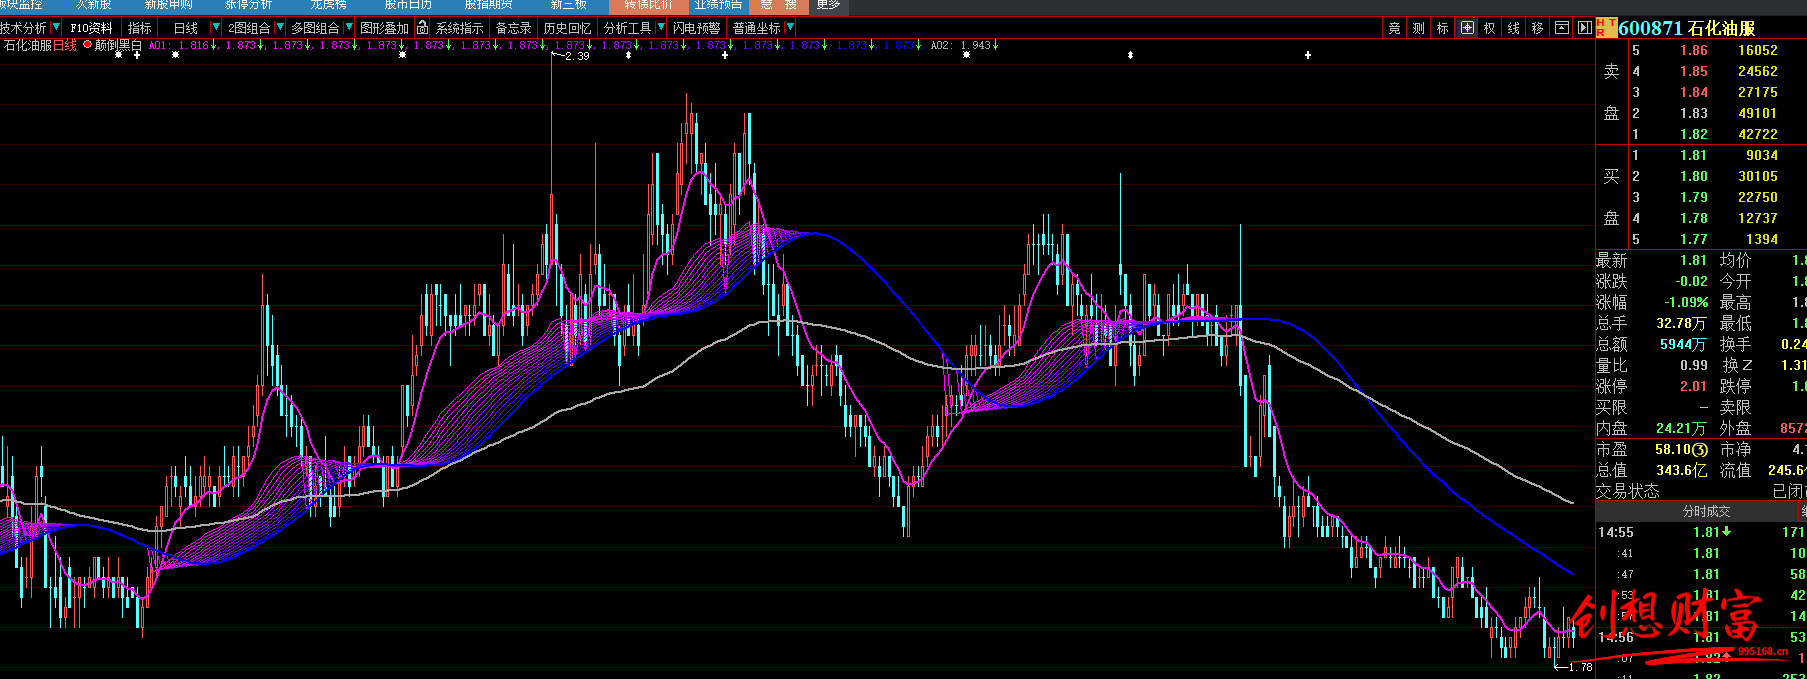This screenshot has height=679, width=1807.
Task: Open the 龙虎榜 top tab
Action: pos(328,5)
